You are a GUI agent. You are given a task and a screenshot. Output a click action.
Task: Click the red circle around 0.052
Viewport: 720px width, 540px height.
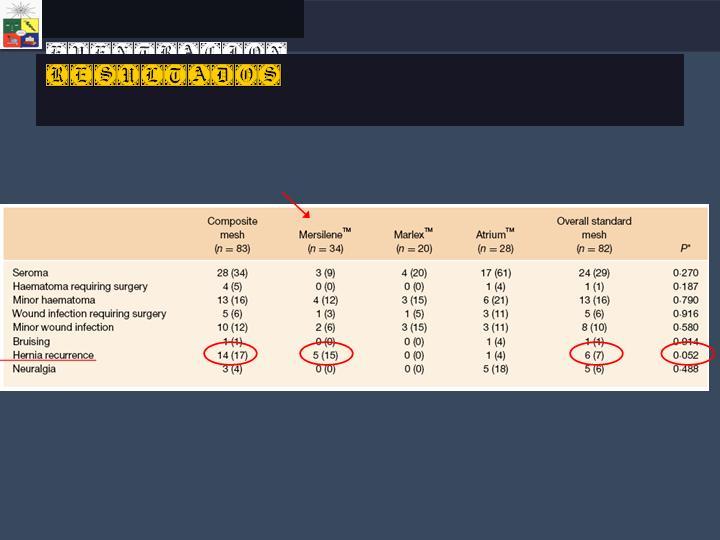click(x=688, y=354)
